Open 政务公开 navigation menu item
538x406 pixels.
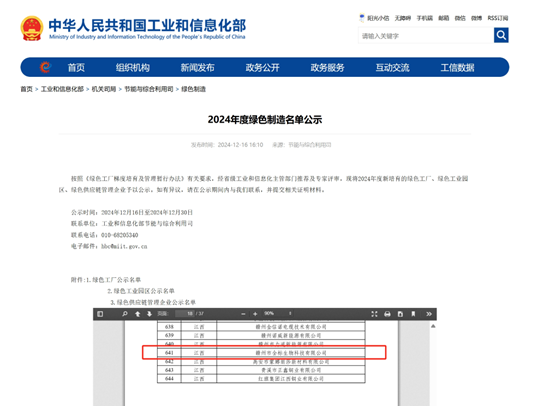click(x=262, y=68)
